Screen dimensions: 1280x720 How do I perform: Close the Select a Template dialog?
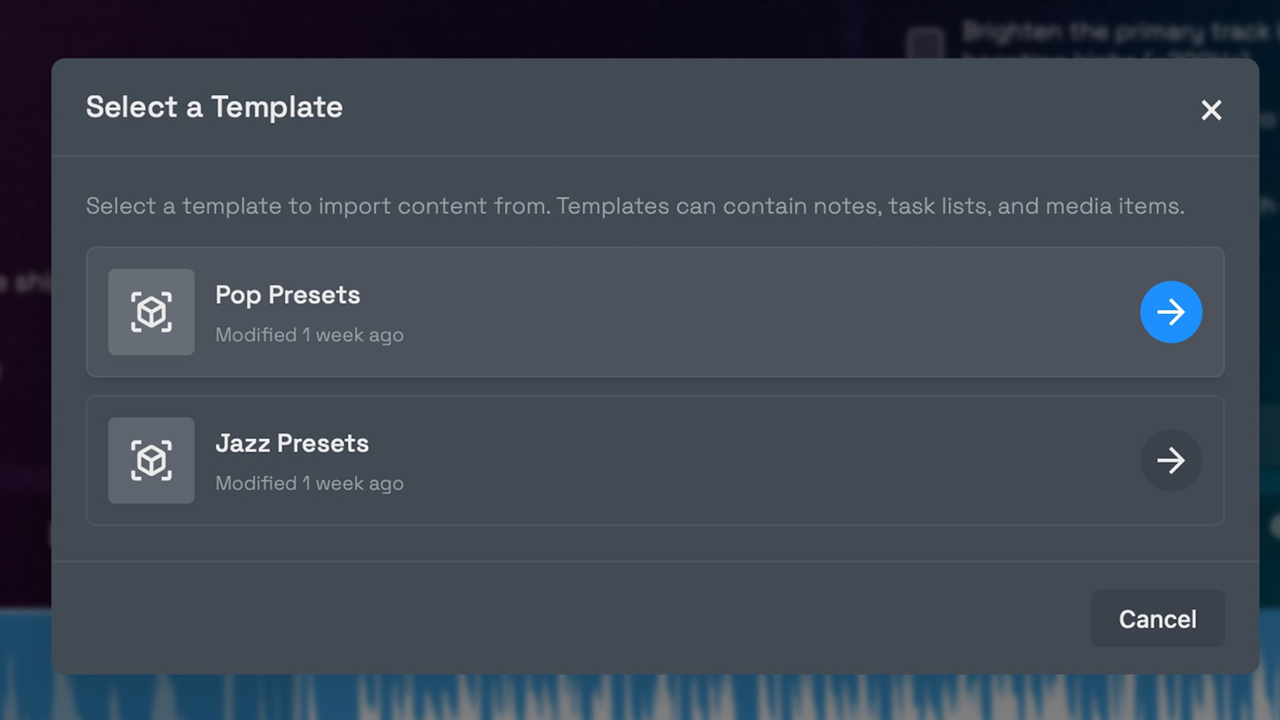point(1211,110)
